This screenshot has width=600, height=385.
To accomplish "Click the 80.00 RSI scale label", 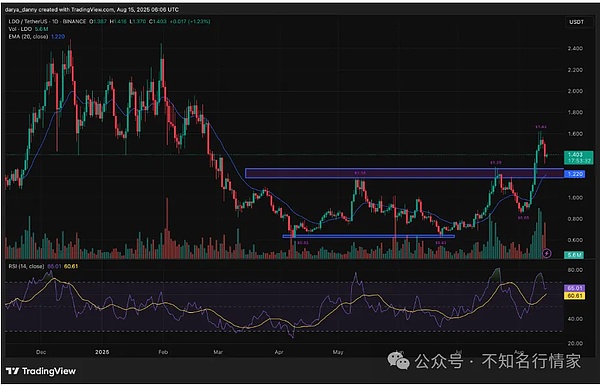I will coord(576,270).
